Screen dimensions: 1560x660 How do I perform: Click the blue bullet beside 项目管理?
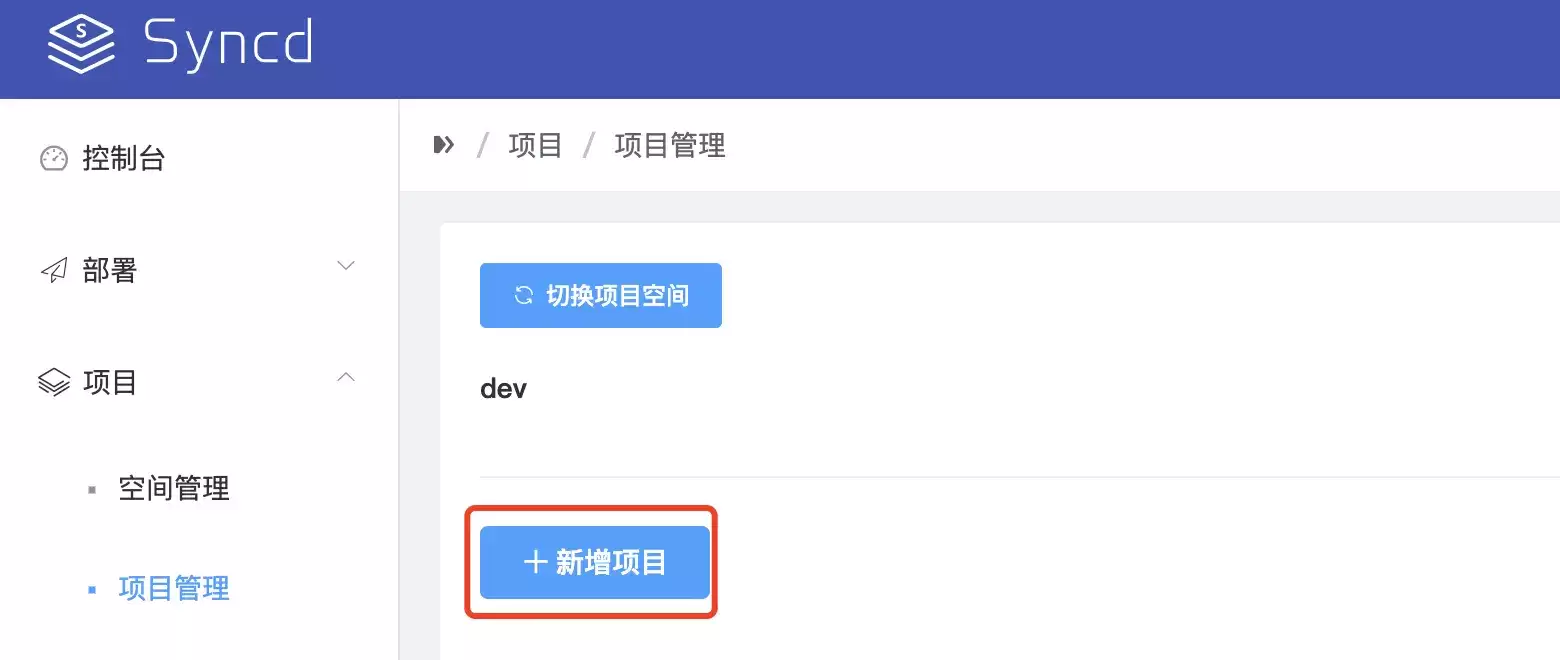(92, 590)
